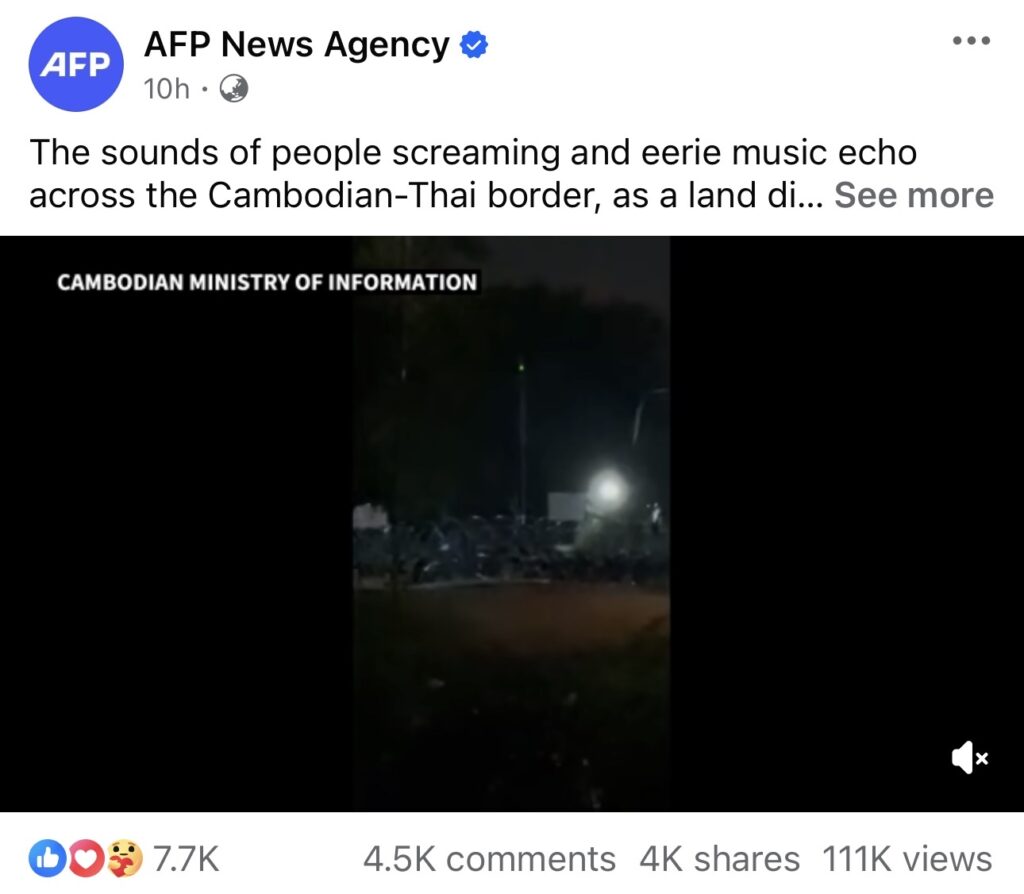Viewport: 1024px width, 894px height.
Task: Expand post text with See more
Action: coord(914,195)
